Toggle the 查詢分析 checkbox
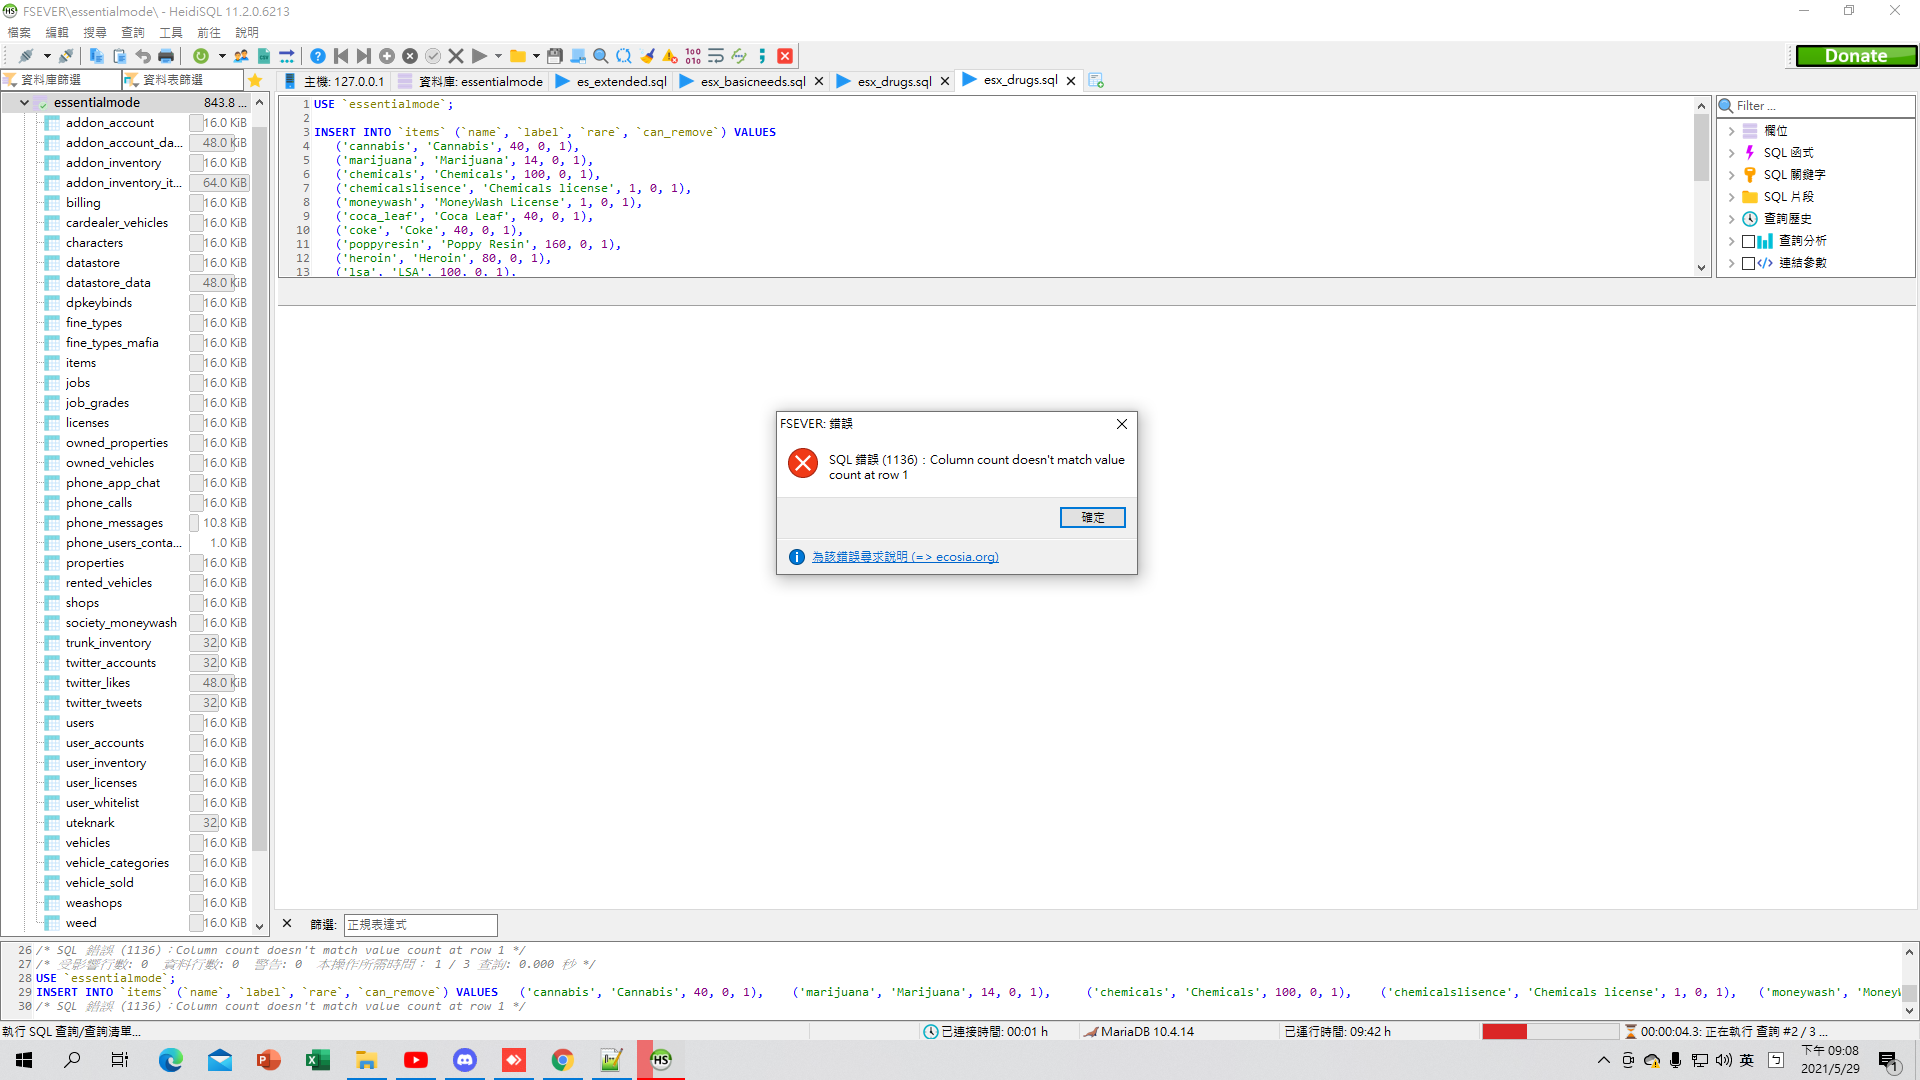 click(1748, 241)
